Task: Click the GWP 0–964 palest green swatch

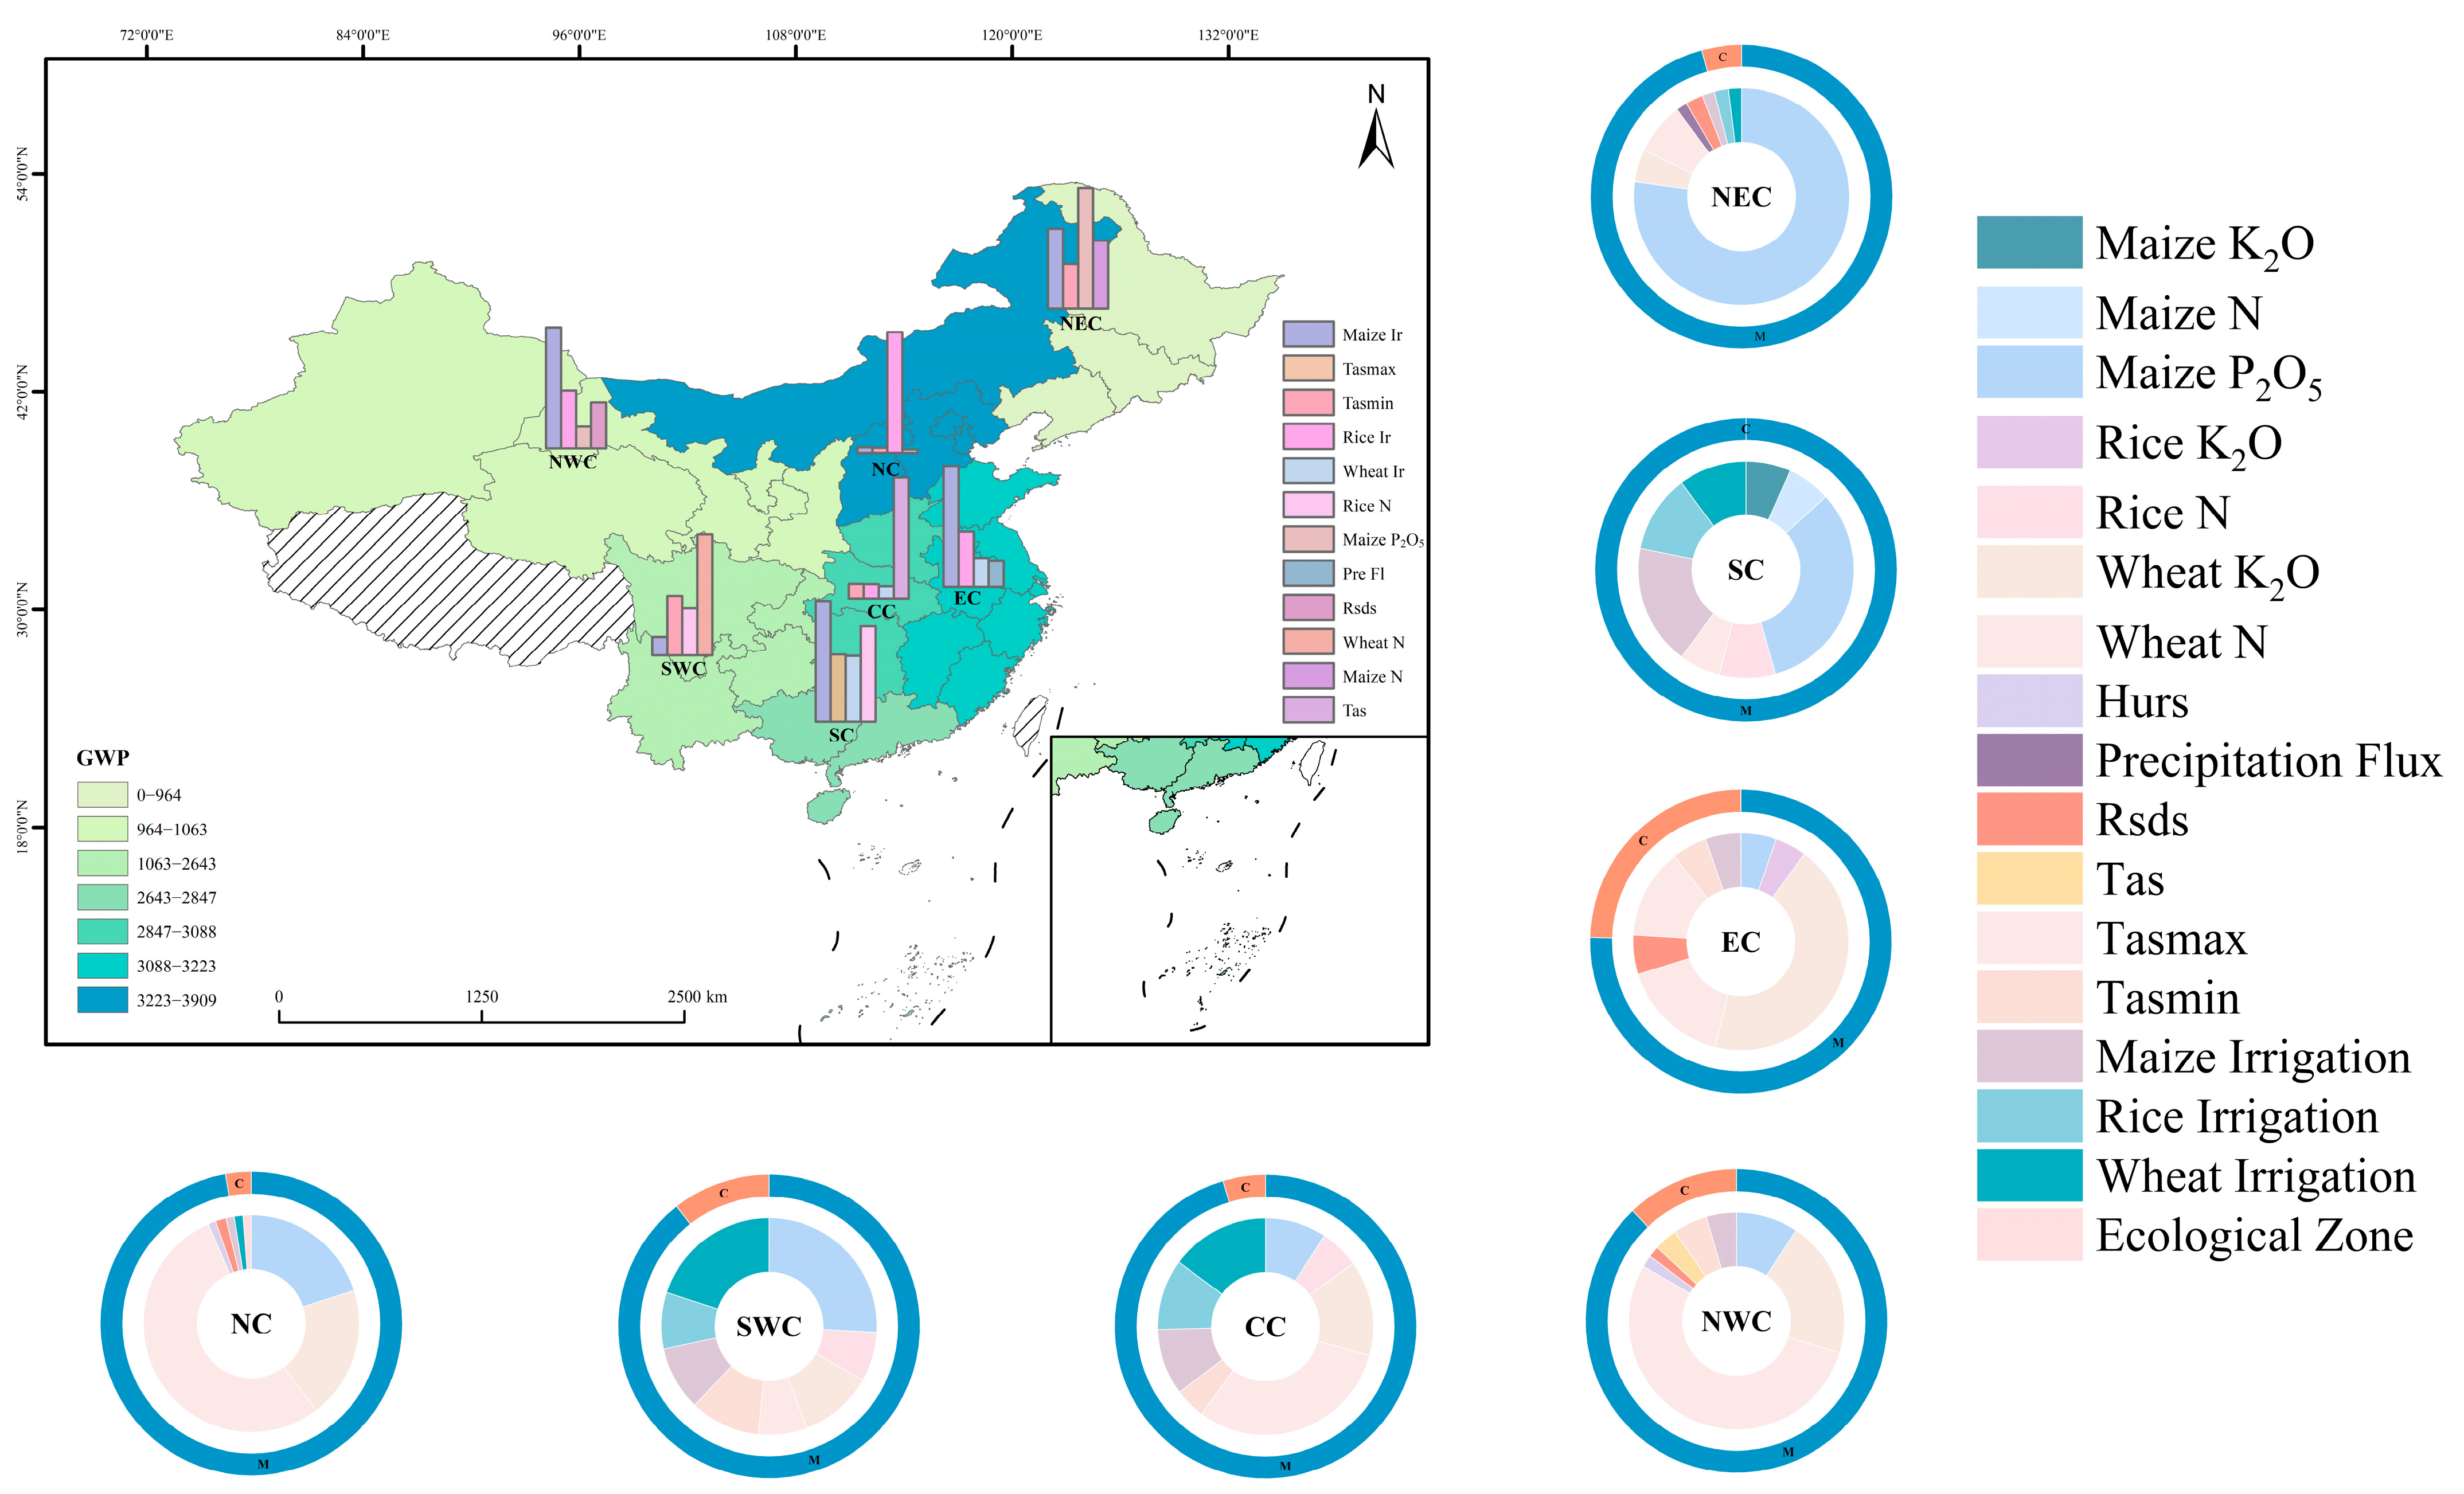Action: (103, 795)
